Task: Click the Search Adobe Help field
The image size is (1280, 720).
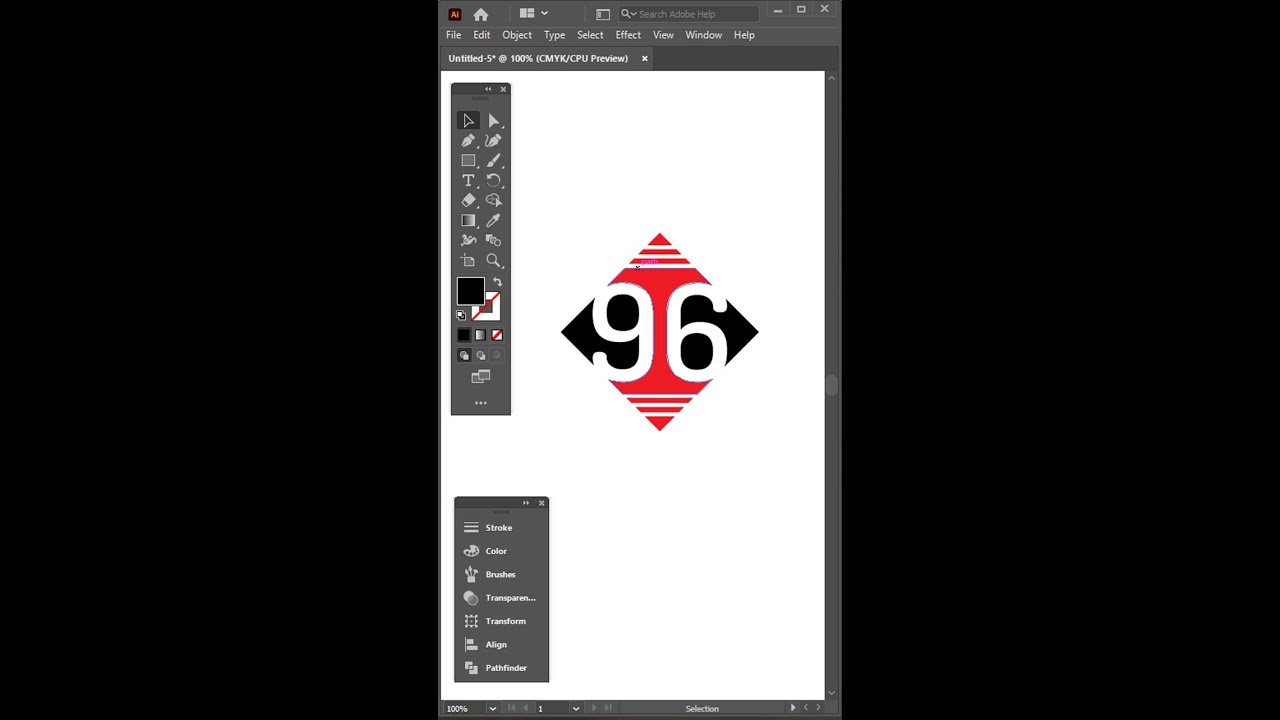Action: tap(689, 14)
